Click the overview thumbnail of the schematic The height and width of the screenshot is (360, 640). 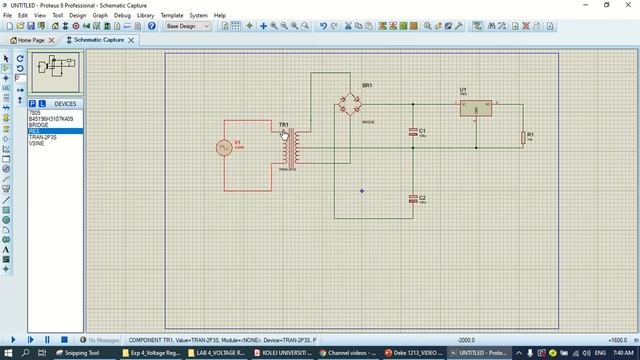tap(56, 72)
